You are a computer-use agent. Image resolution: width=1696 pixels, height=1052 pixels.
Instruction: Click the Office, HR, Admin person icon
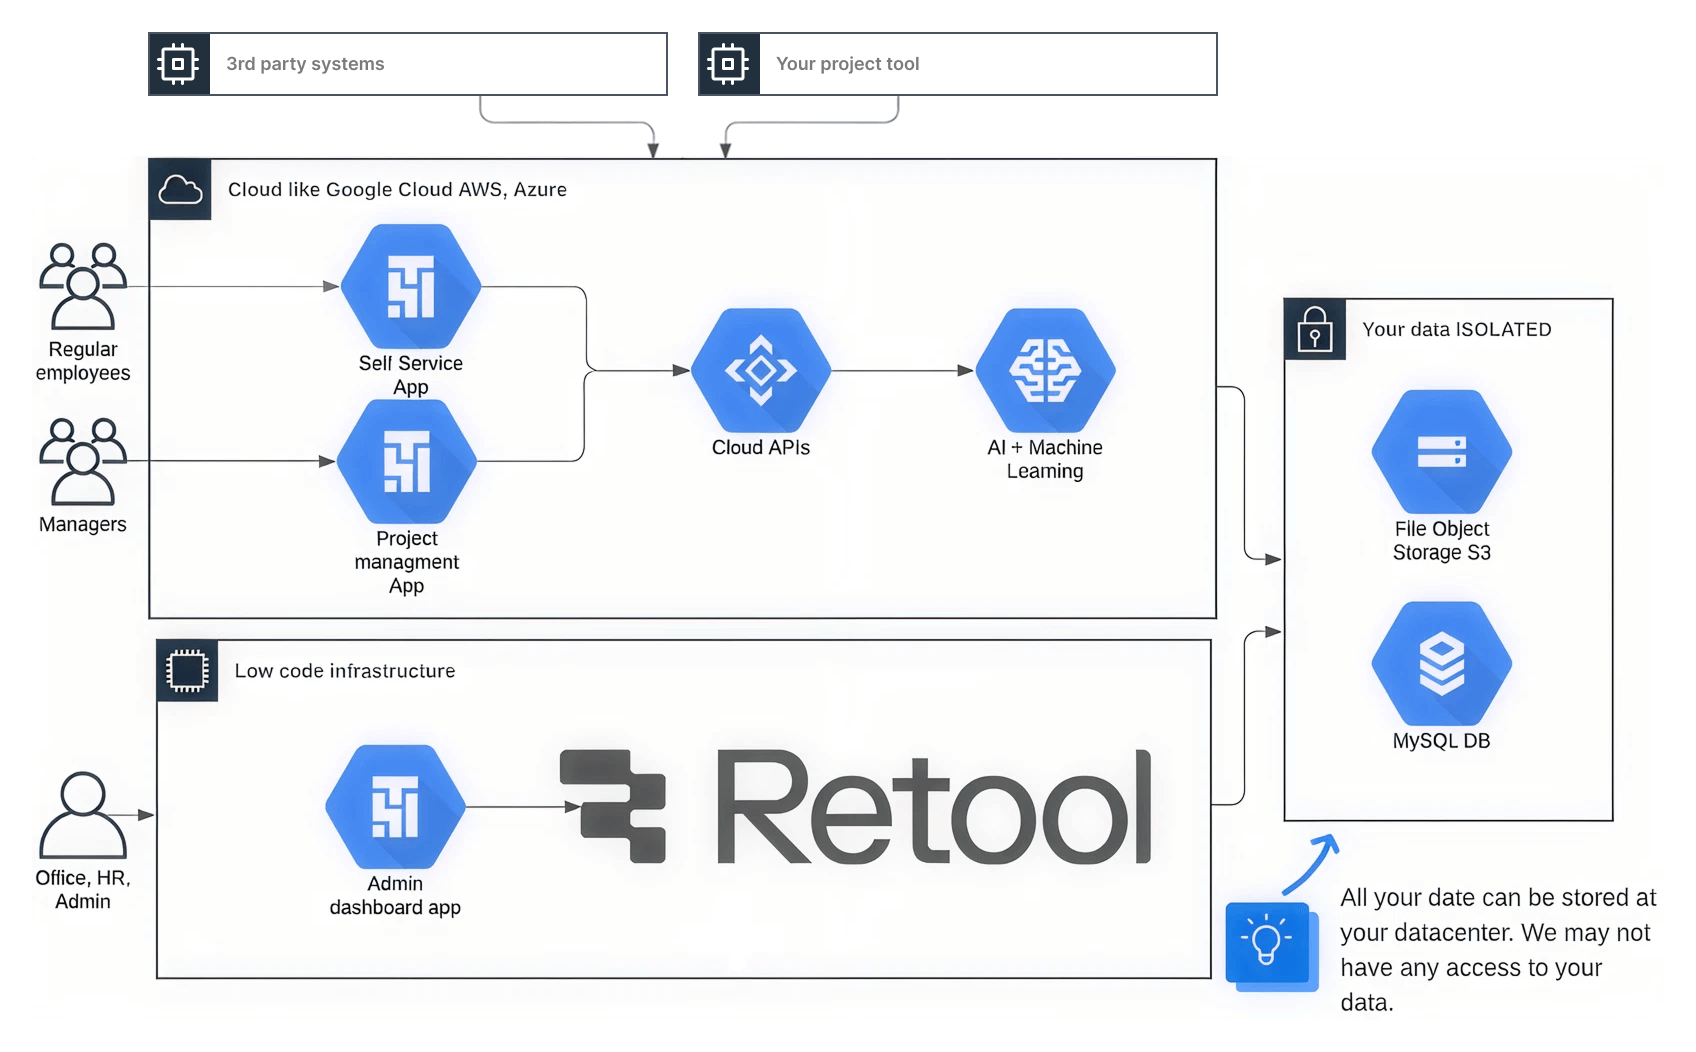[83, 815]
